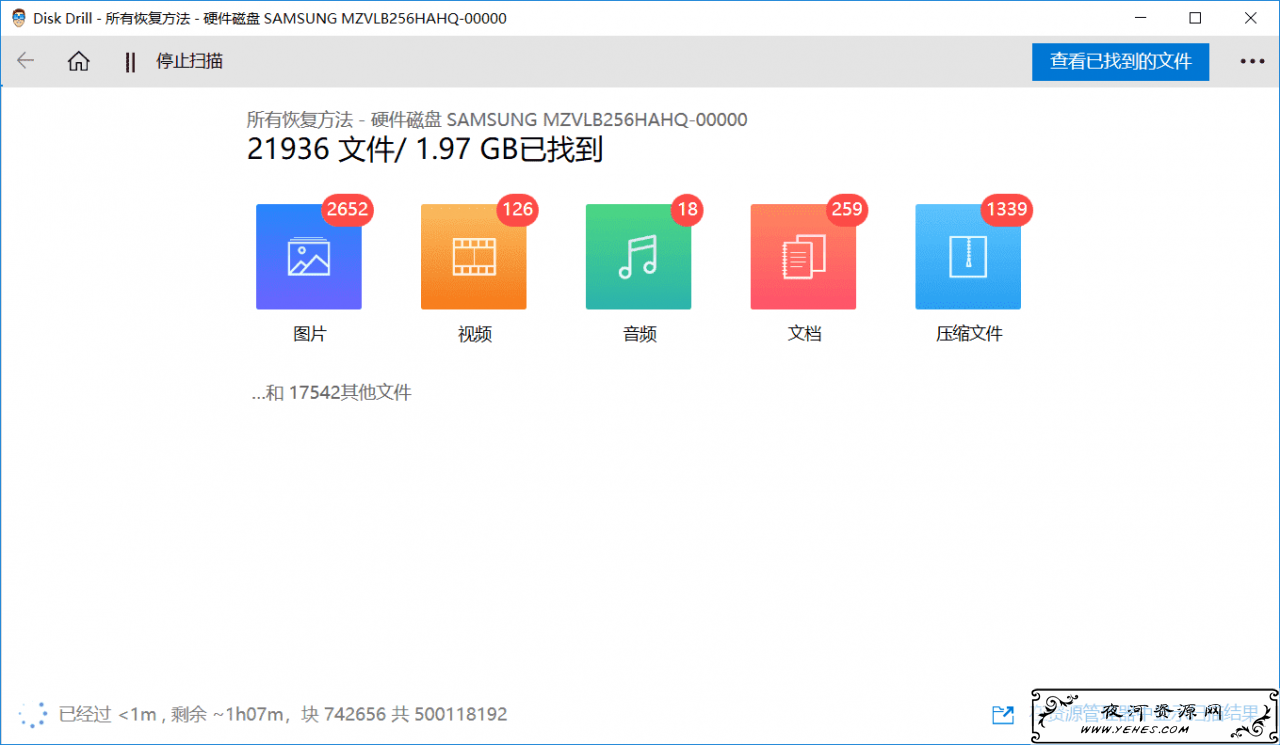Open the 音频 audio category tile
The width and height of the screenshot is (1280, 745).
(x=639, y=257)
